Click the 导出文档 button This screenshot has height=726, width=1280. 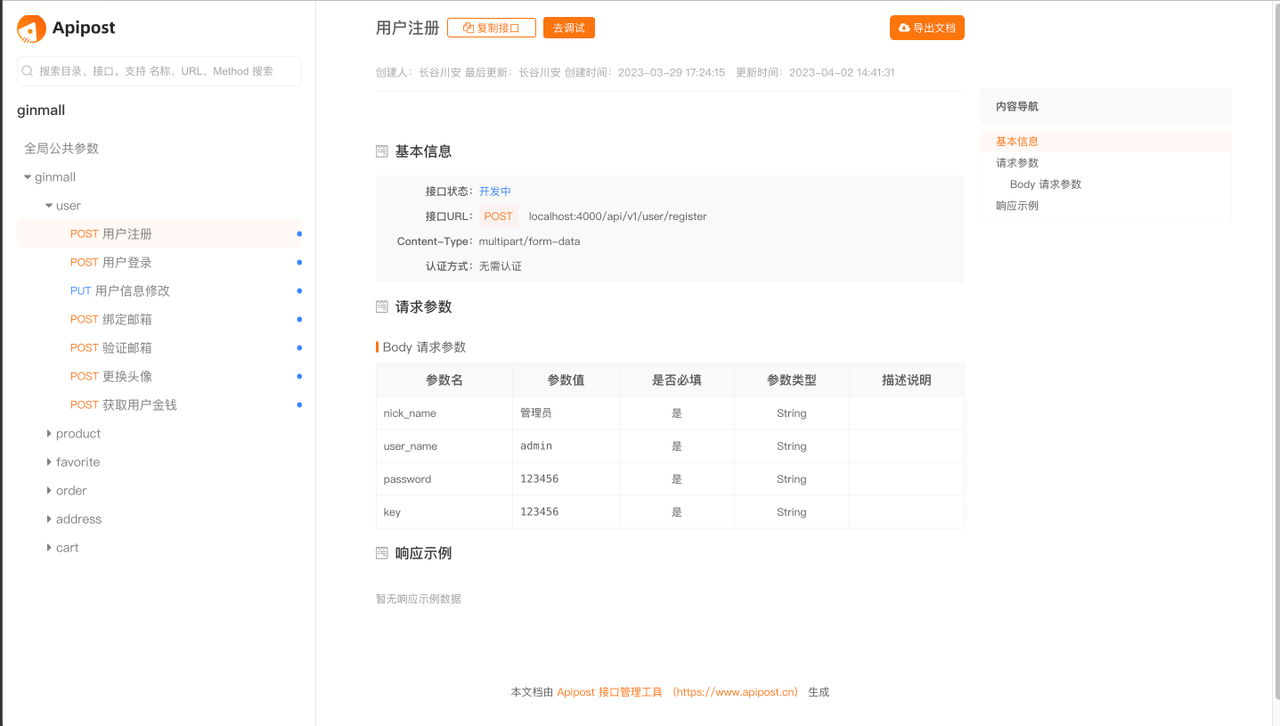pyautogui.click(x=927, y=28)
